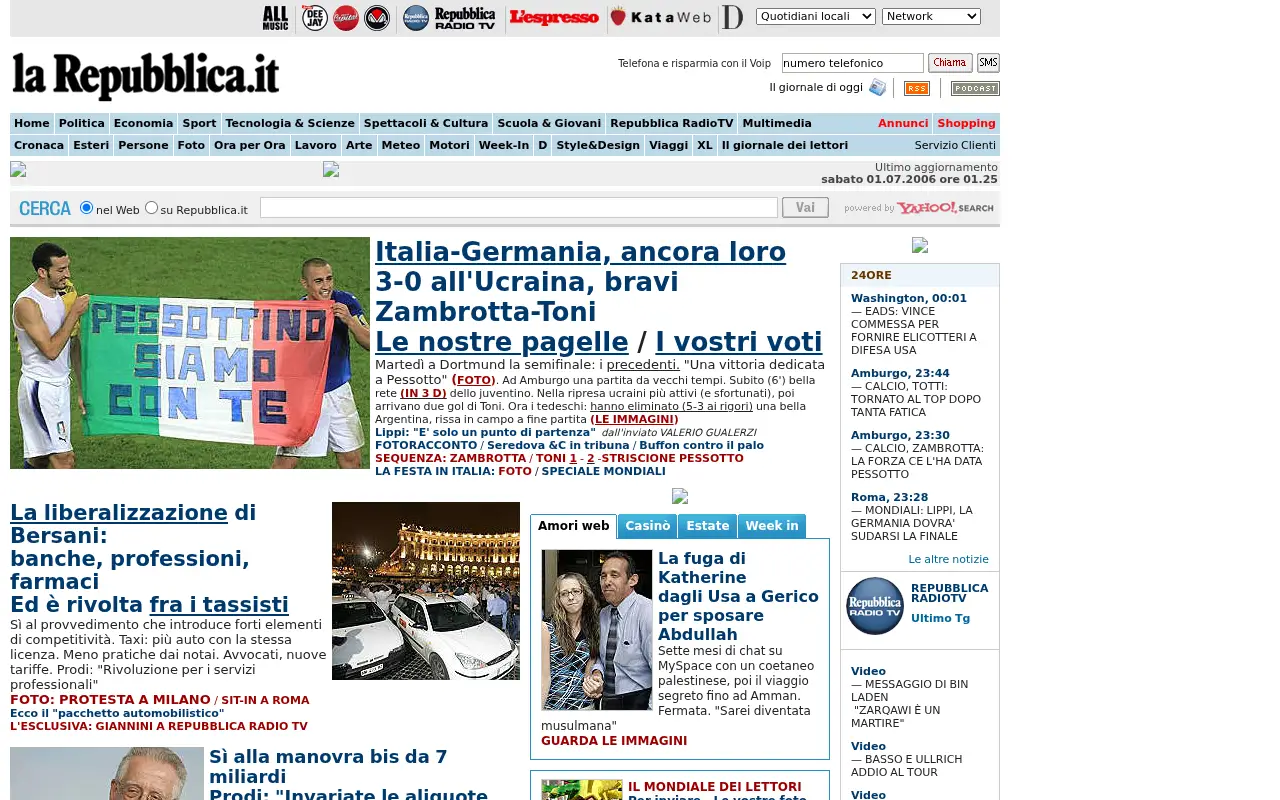
Task: Open the 'Le nostre pagelle' link
Action: 502,342
